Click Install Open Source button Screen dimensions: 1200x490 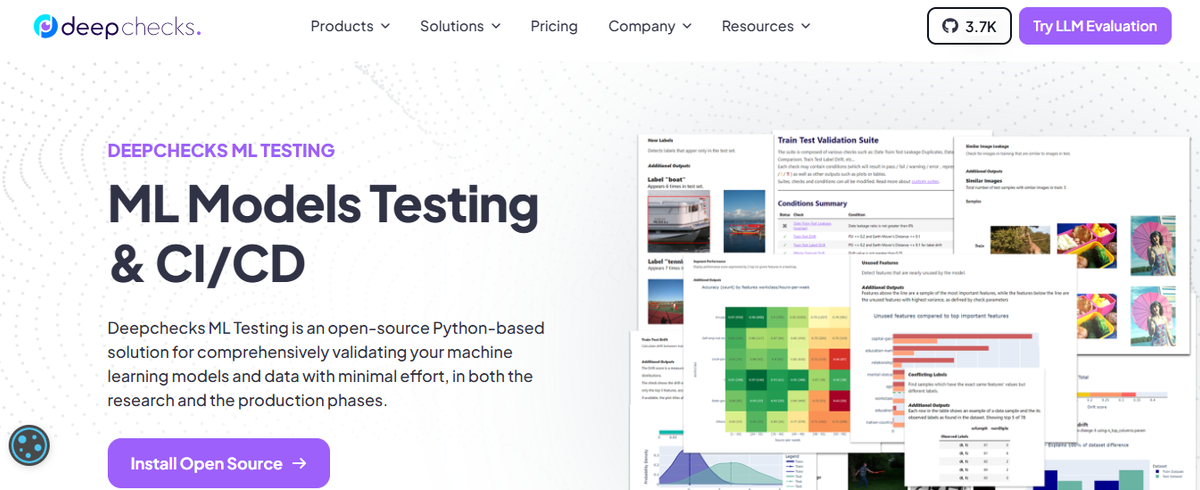219,463
